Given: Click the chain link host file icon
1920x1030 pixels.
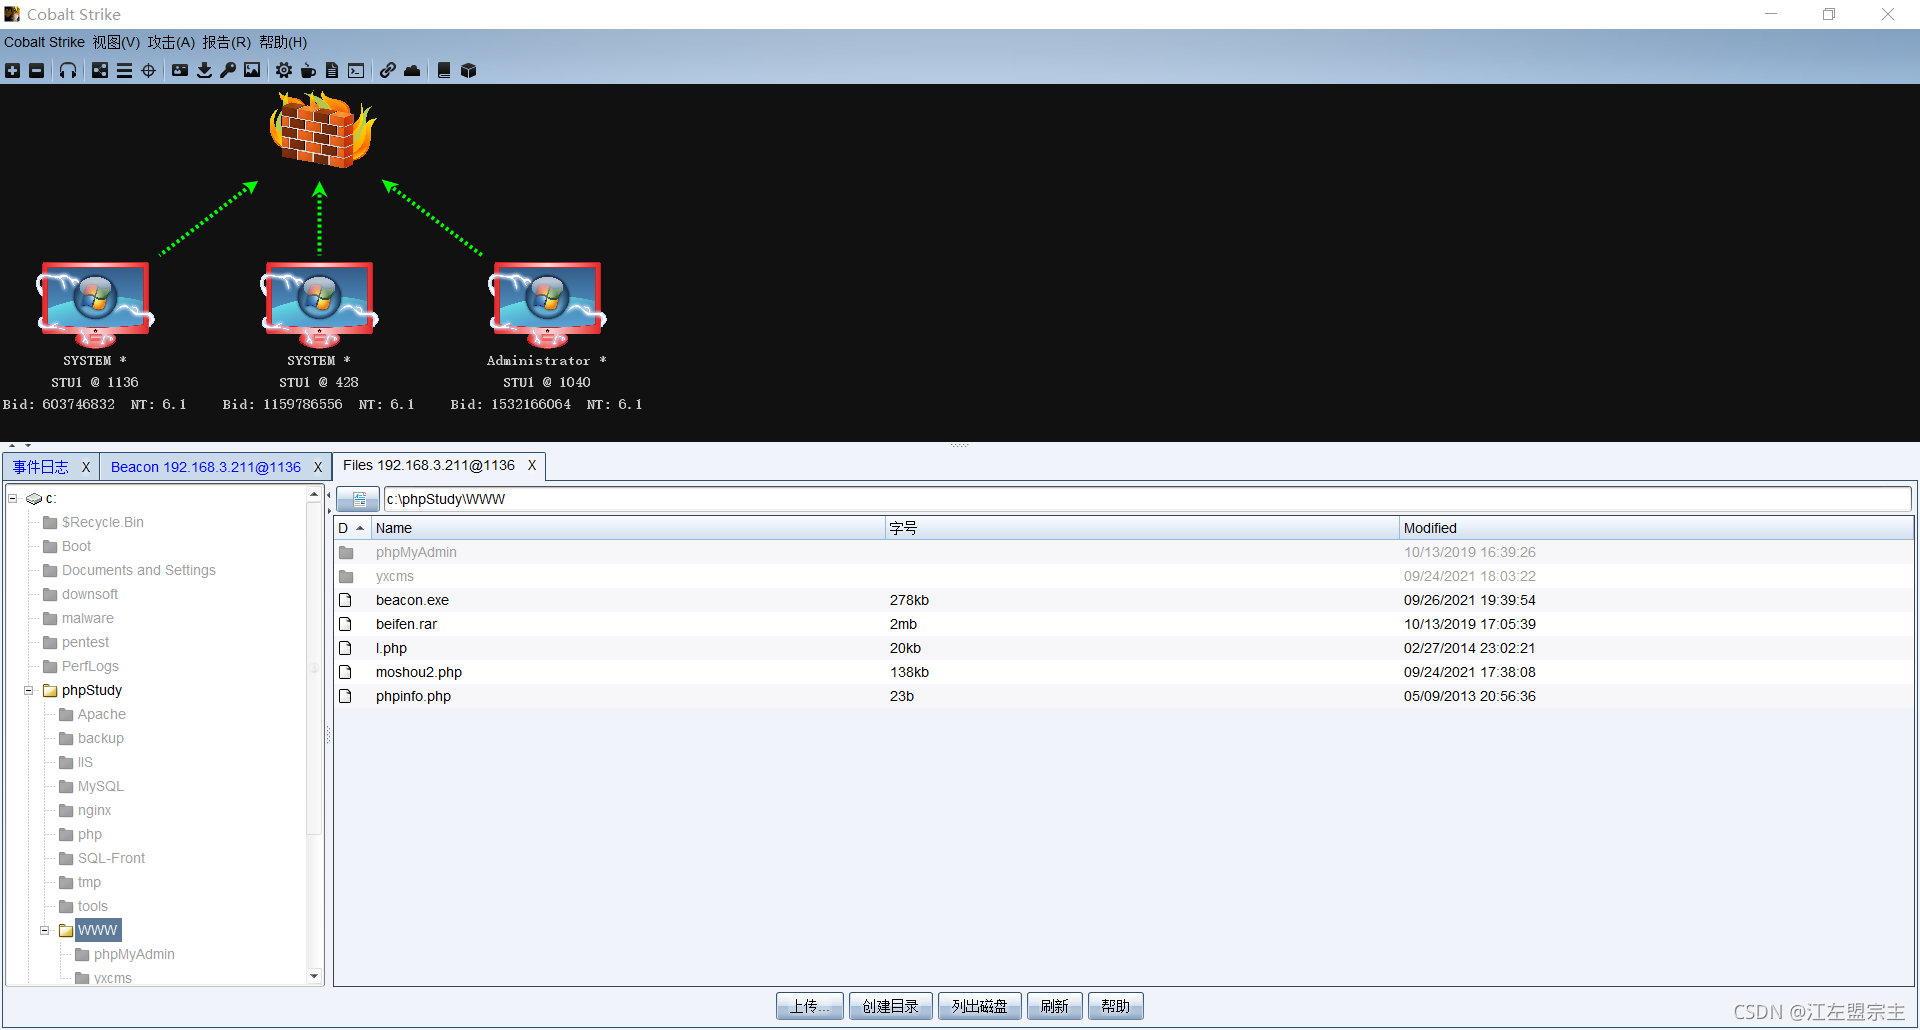Looking at the screenshot, I should pyautogui.click(x=388, y=70).
